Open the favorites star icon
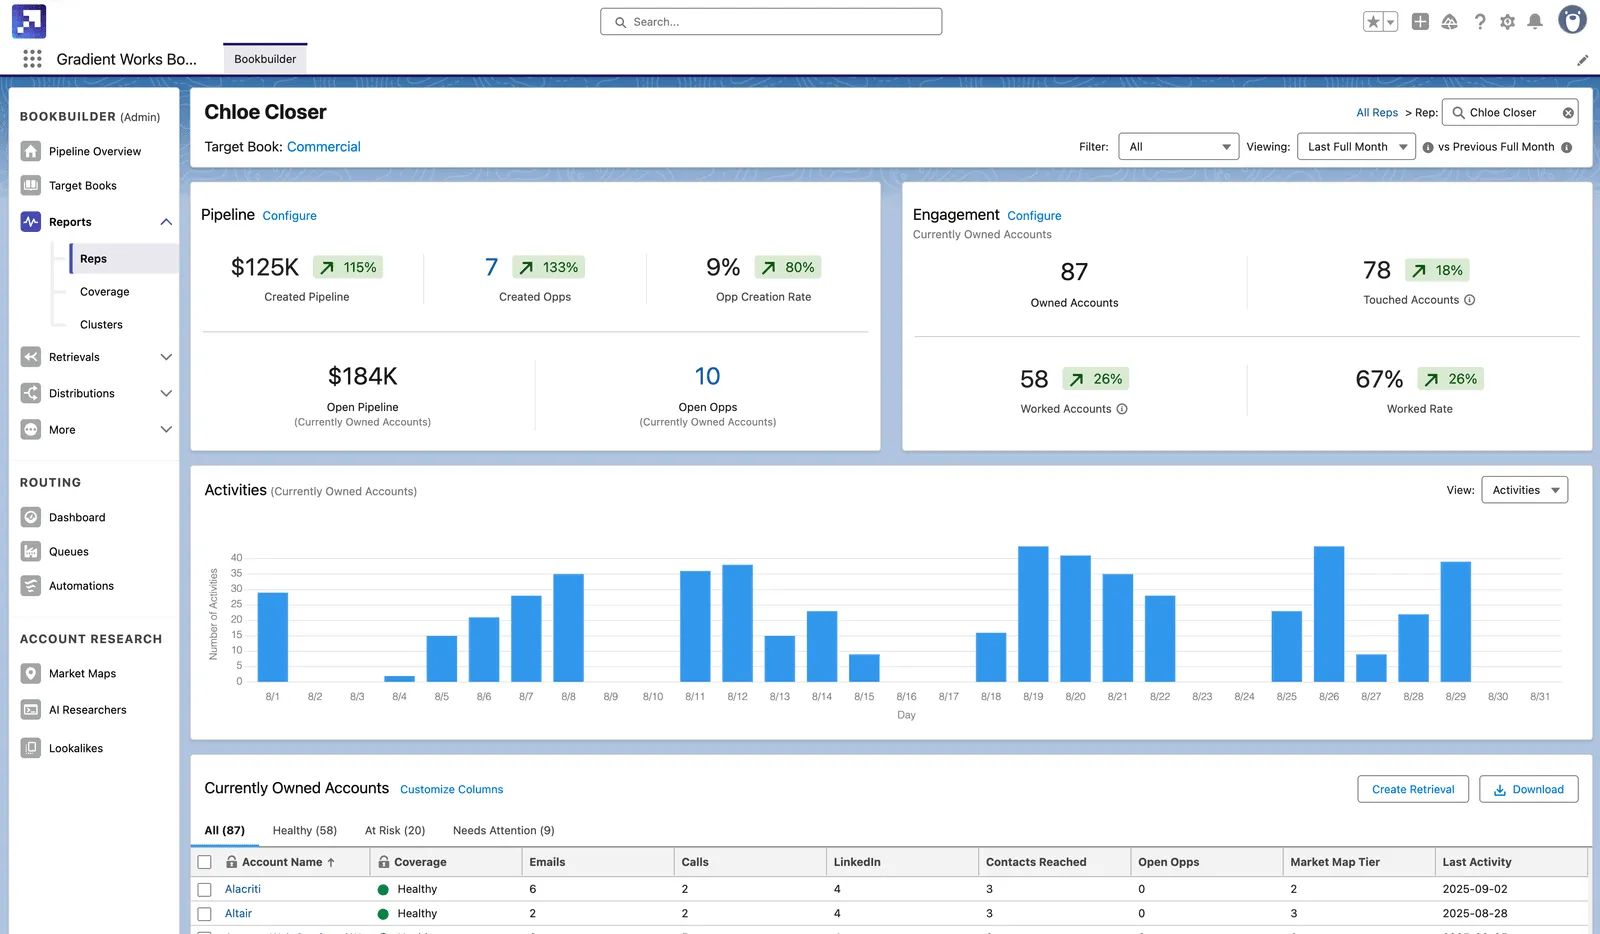Screen dimensions: 1600x934 coord(1373,22)
